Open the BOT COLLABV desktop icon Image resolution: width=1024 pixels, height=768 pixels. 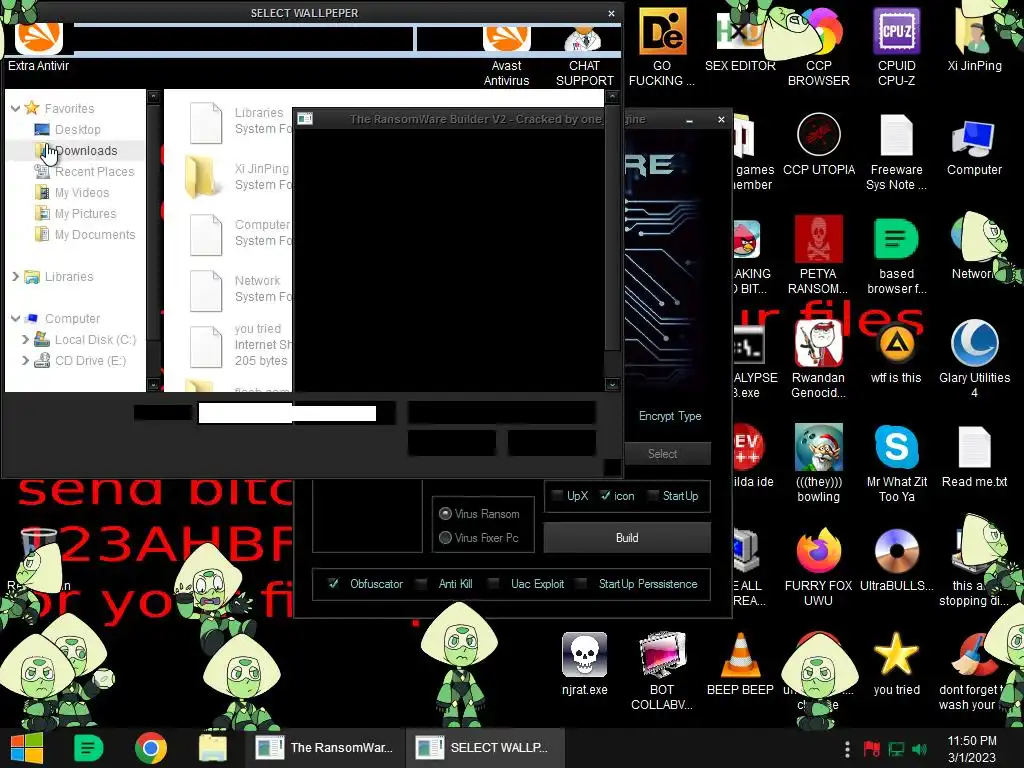point(662,671)
